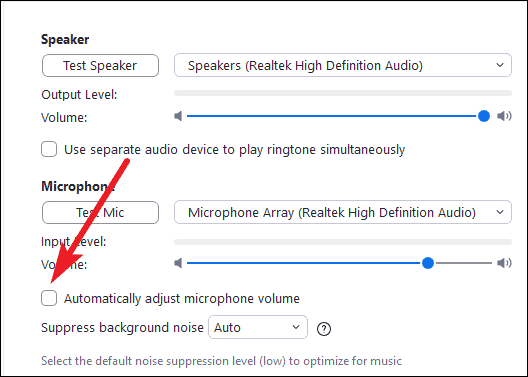Click the microphone Input Level bar
The width and height of the screenshot is (528, 377).
click(343, 242)
